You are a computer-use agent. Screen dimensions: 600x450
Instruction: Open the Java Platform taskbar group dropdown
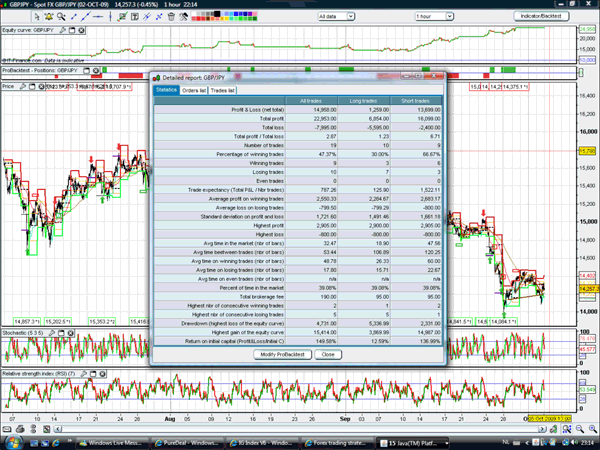point(447,443)
